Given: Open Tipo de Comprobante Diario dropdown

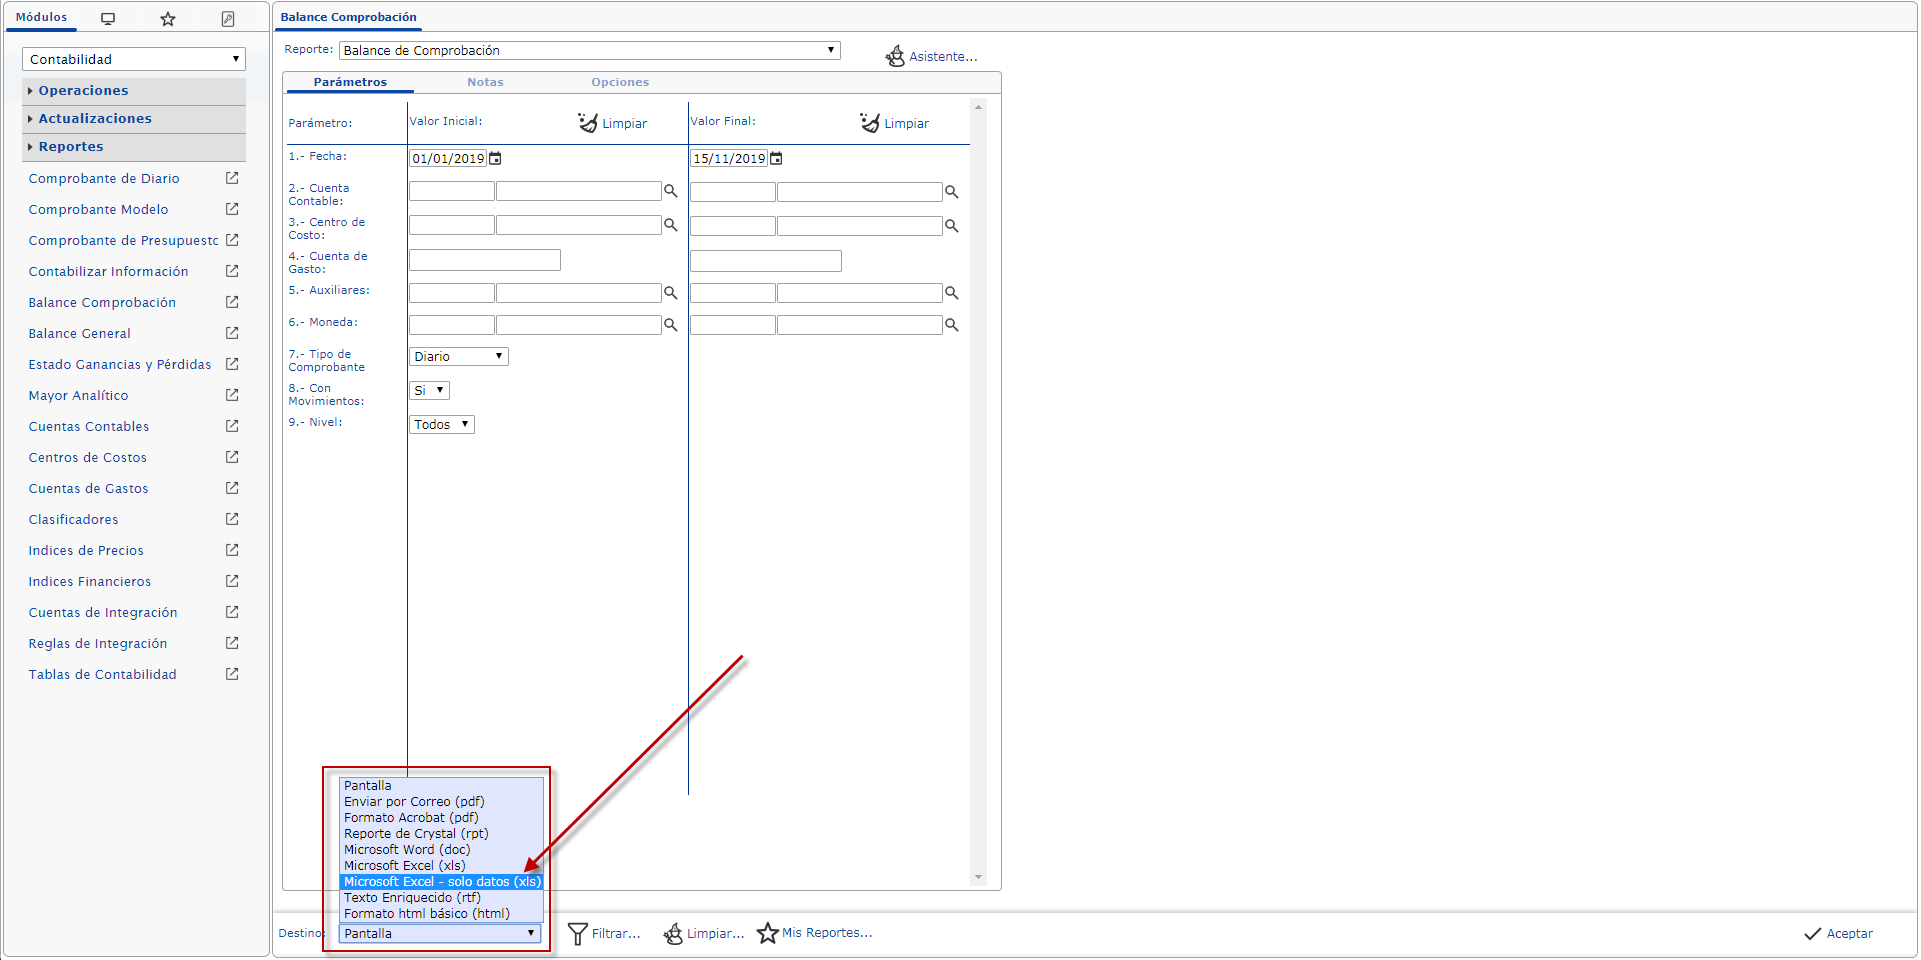Looking at the screenshot, I should 459,356.
